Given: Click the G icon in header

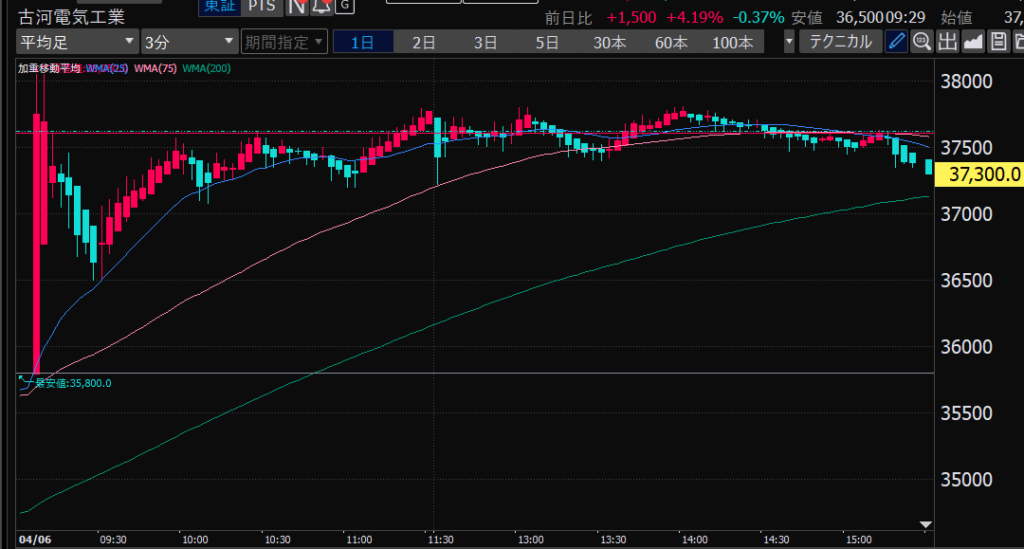Looking at the screenshot, I should (343, 7).
